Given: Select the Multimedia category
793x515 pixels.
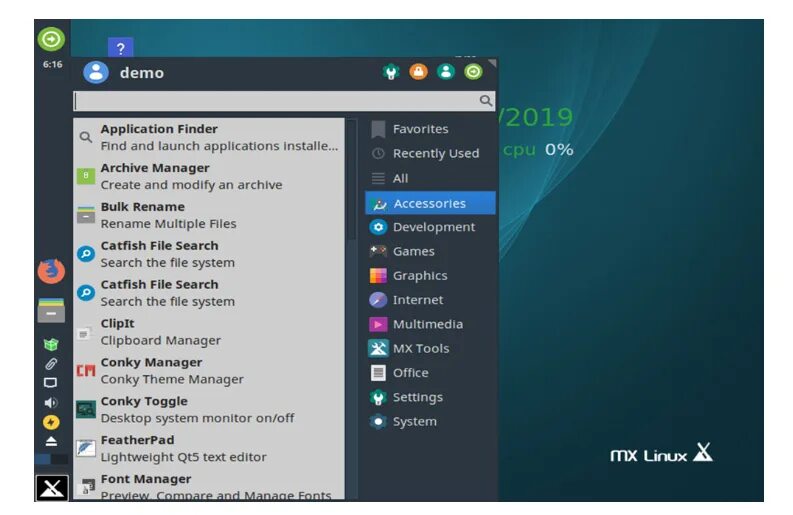Looking at the screenshot, I should pos(430,324).
